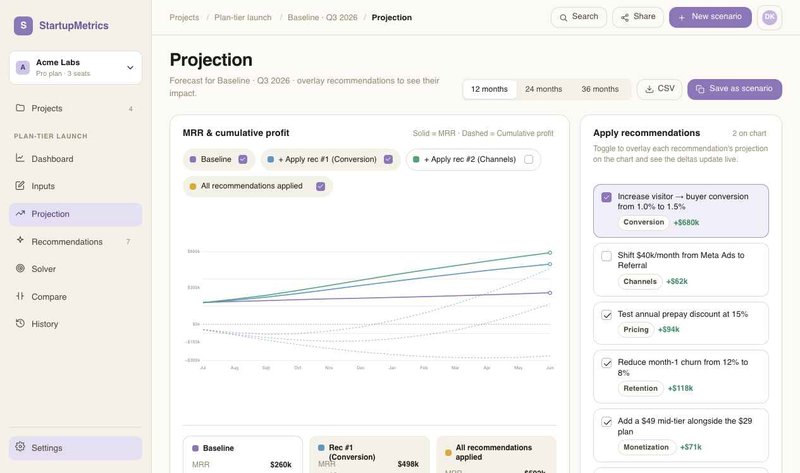
Task: Click the CSV download icon
Action: click(x=649, y=89)
